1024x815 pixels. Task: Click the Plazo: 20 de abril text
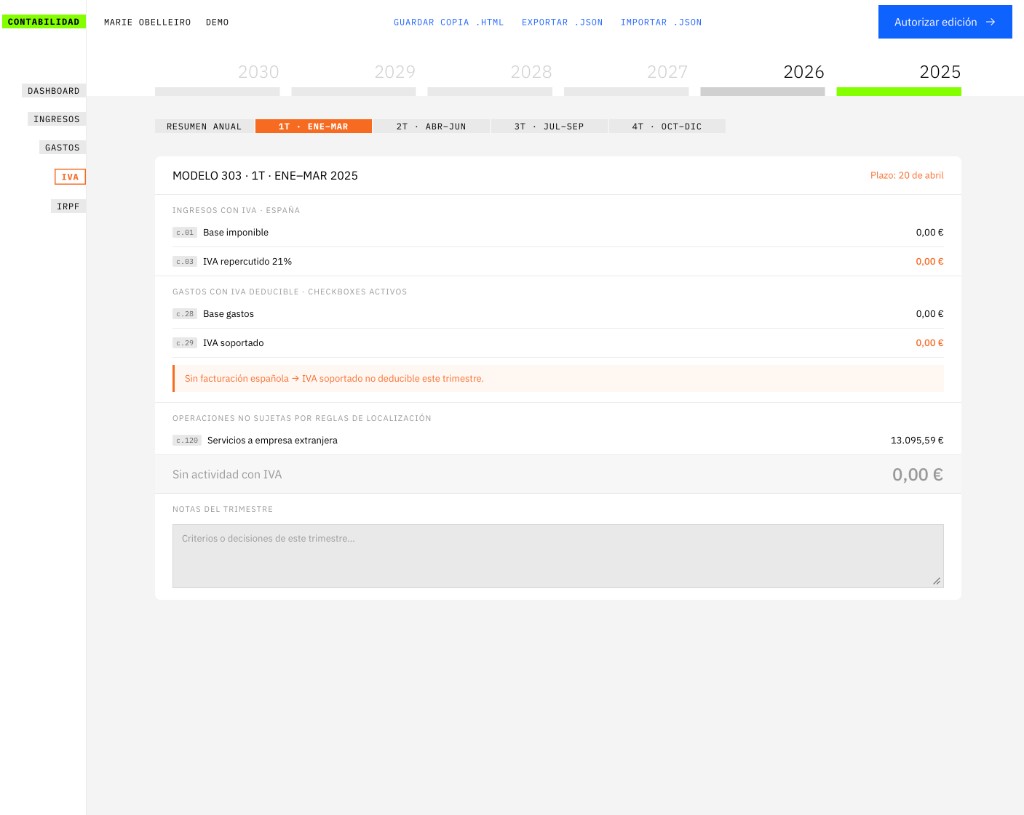coord(906,175)
